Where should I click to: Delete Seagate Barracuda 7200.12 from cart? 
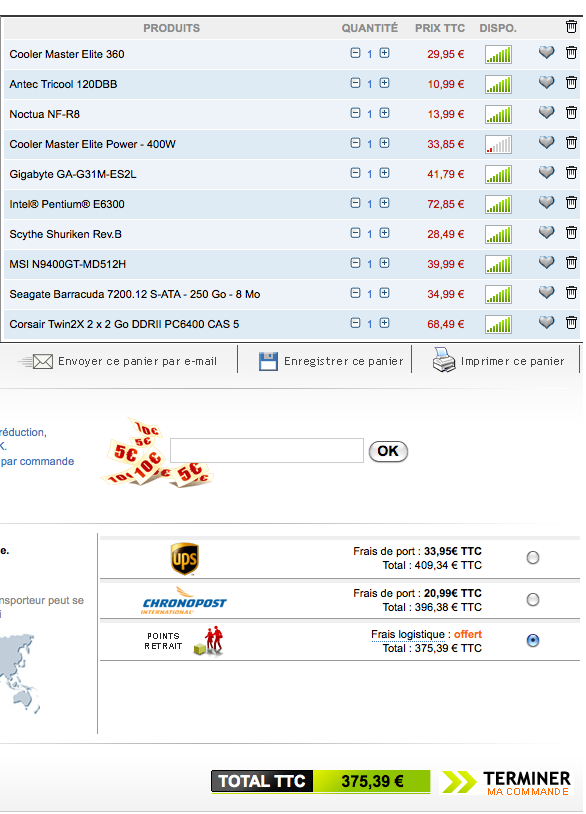click(x=571, y=293)
